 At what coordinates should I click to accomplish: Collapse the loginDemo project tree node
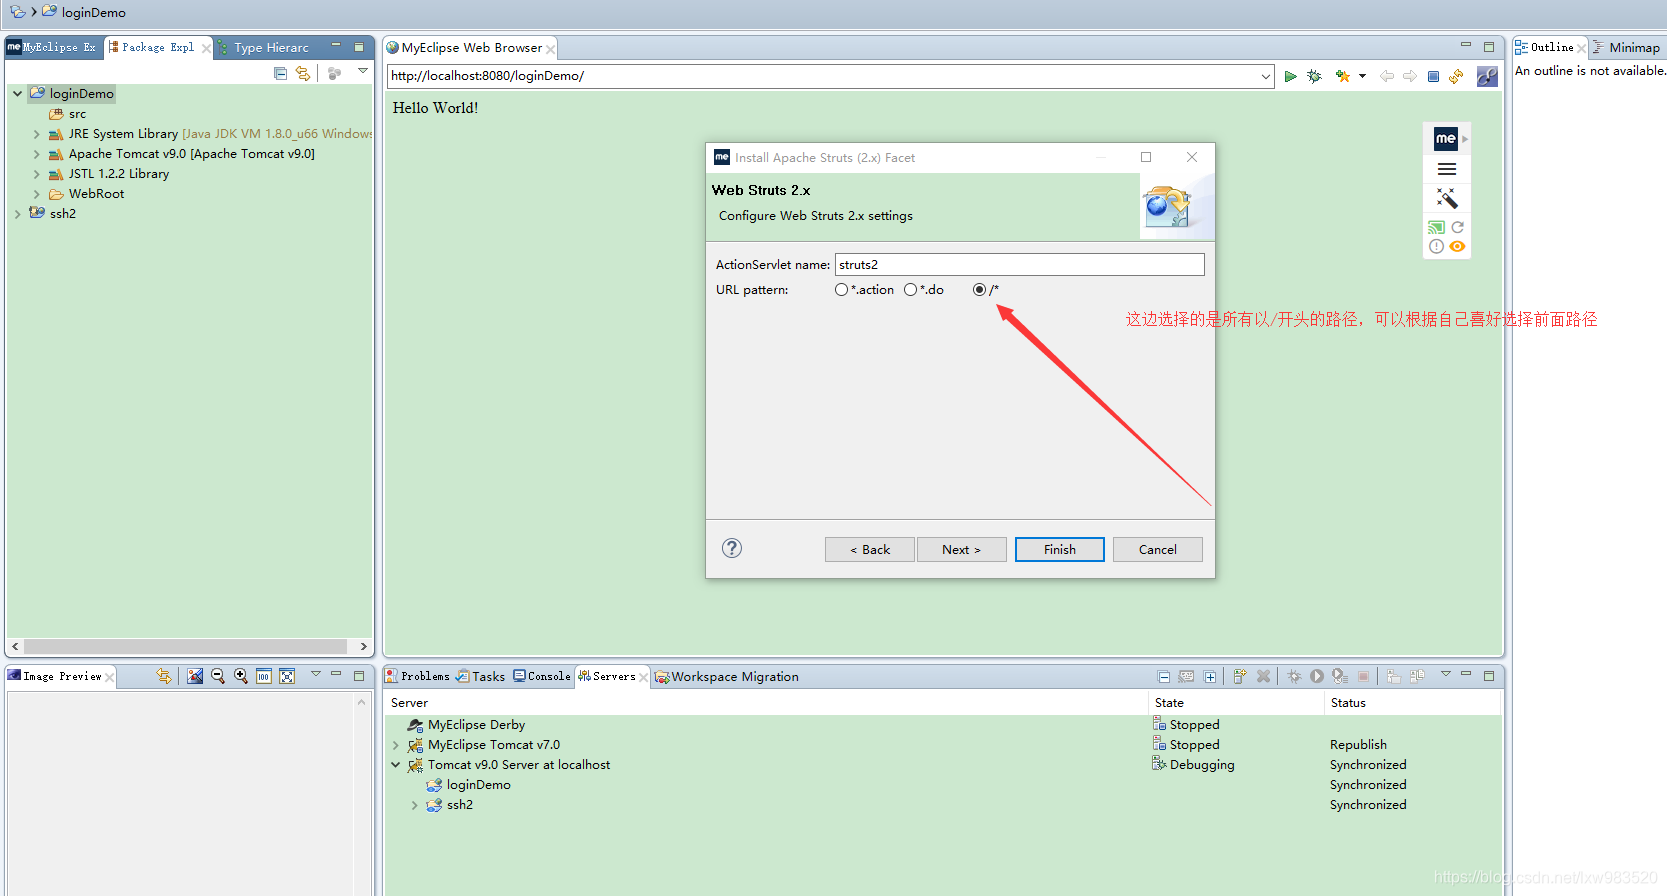click(x=17, y=94)
